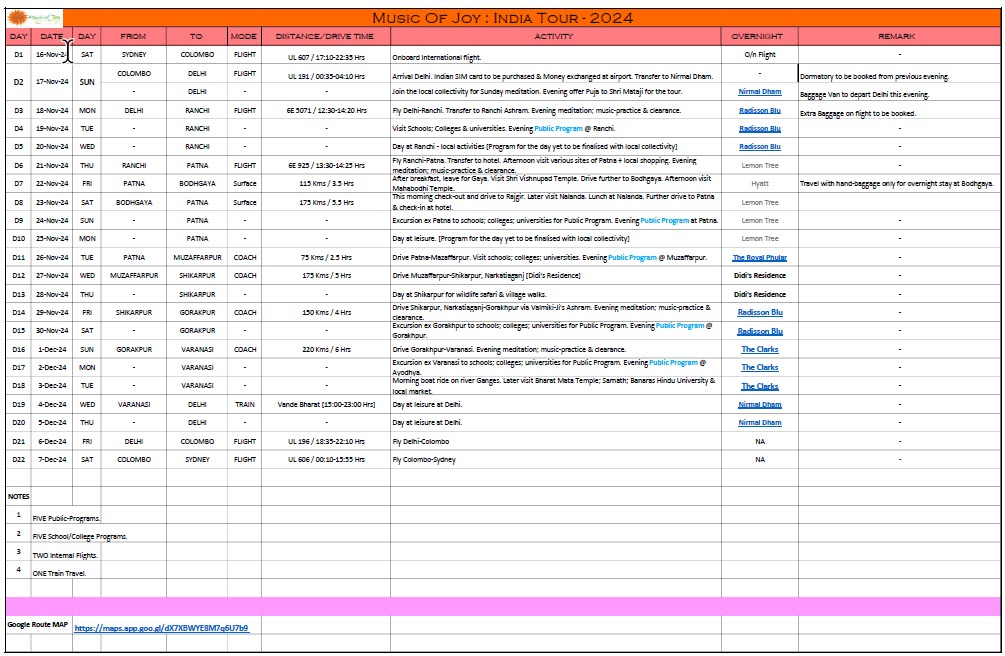Select the OVERNIGHT column header
This screenshot has height=656, width=1005.
pos(760,37)
